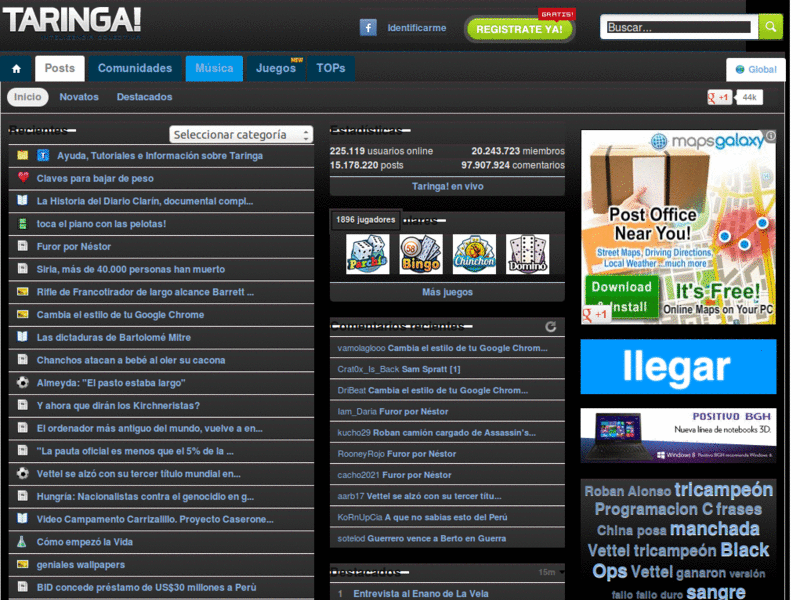Switch to the TOPs tab
Image resolution: width=800 pixels, height=600 pixels.
click(331, 68)
